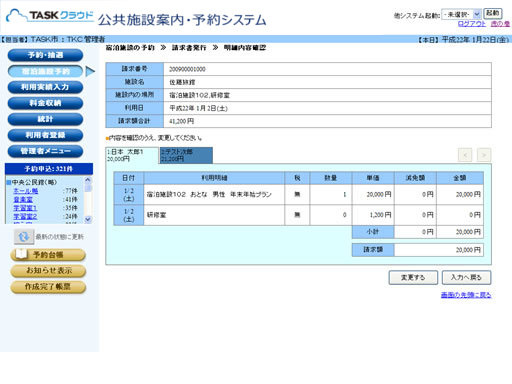Viewport: 512px width, 384px height.
Task: Click the previous tab arrow button
Action: pos(465,155)
